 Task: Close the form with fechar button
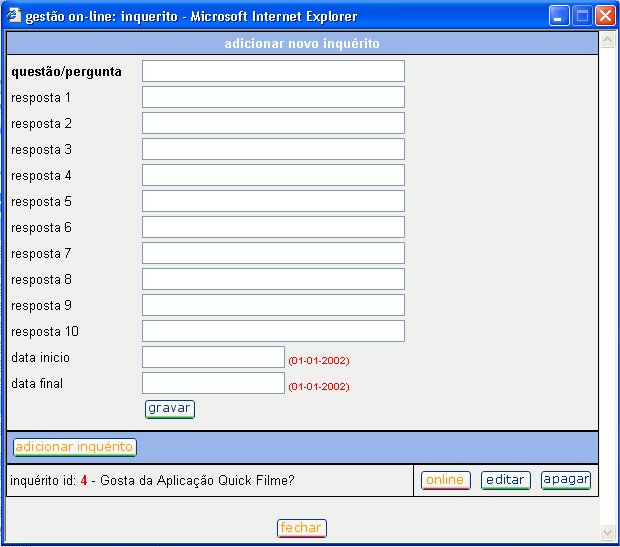[x=301, y=528]
